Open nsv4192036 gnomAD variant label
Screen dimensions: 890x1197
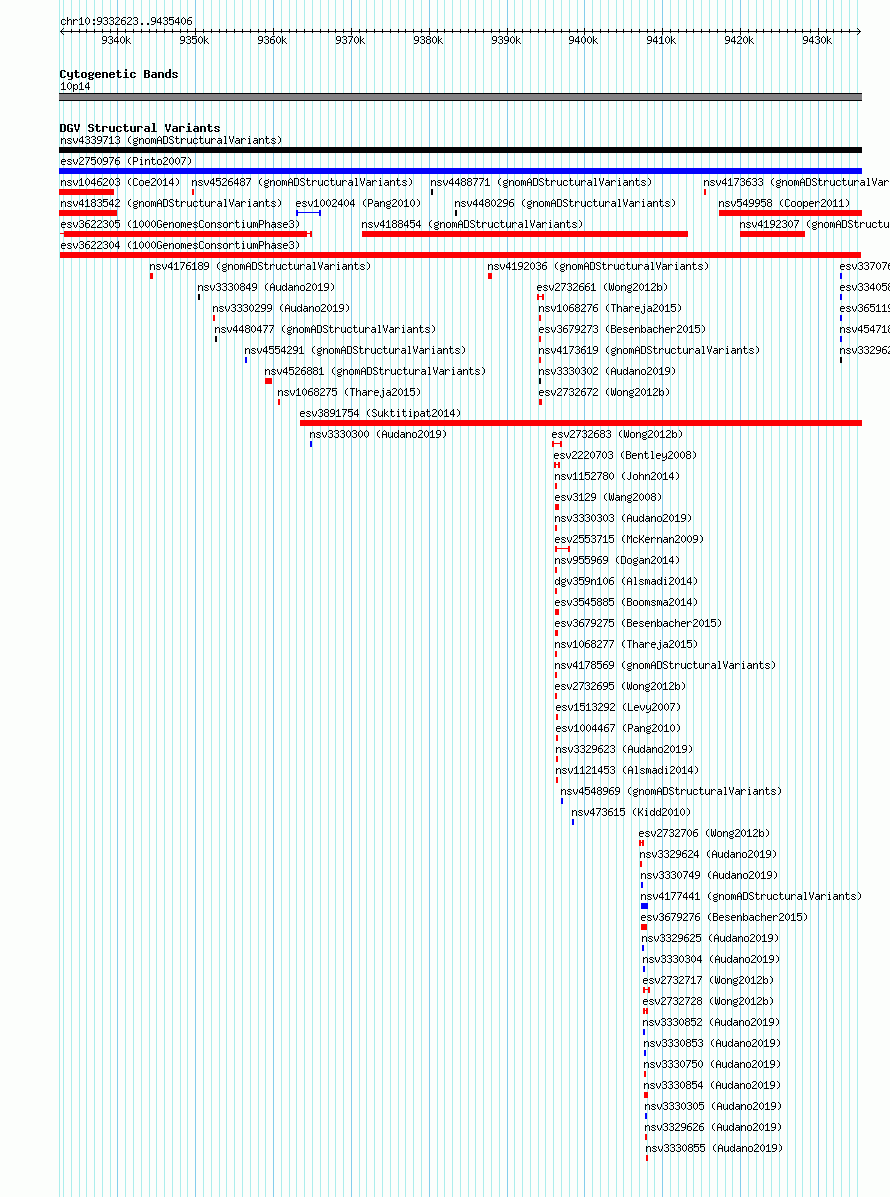(598, 266)
